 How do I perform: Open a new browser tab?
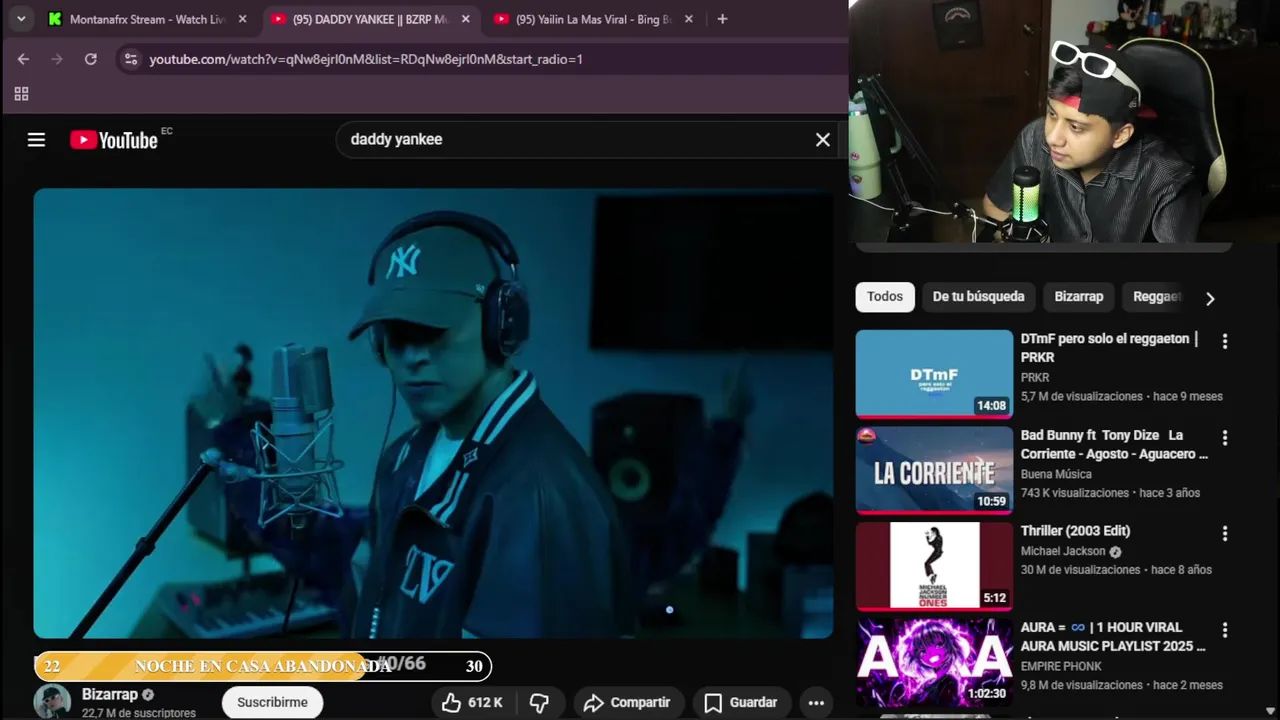[722, 19]
